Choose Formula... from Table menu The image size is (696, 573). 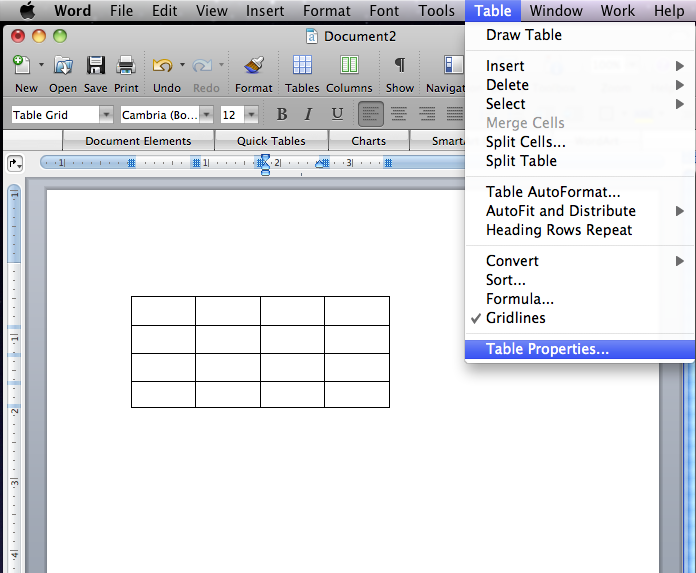tap(580, 299)
